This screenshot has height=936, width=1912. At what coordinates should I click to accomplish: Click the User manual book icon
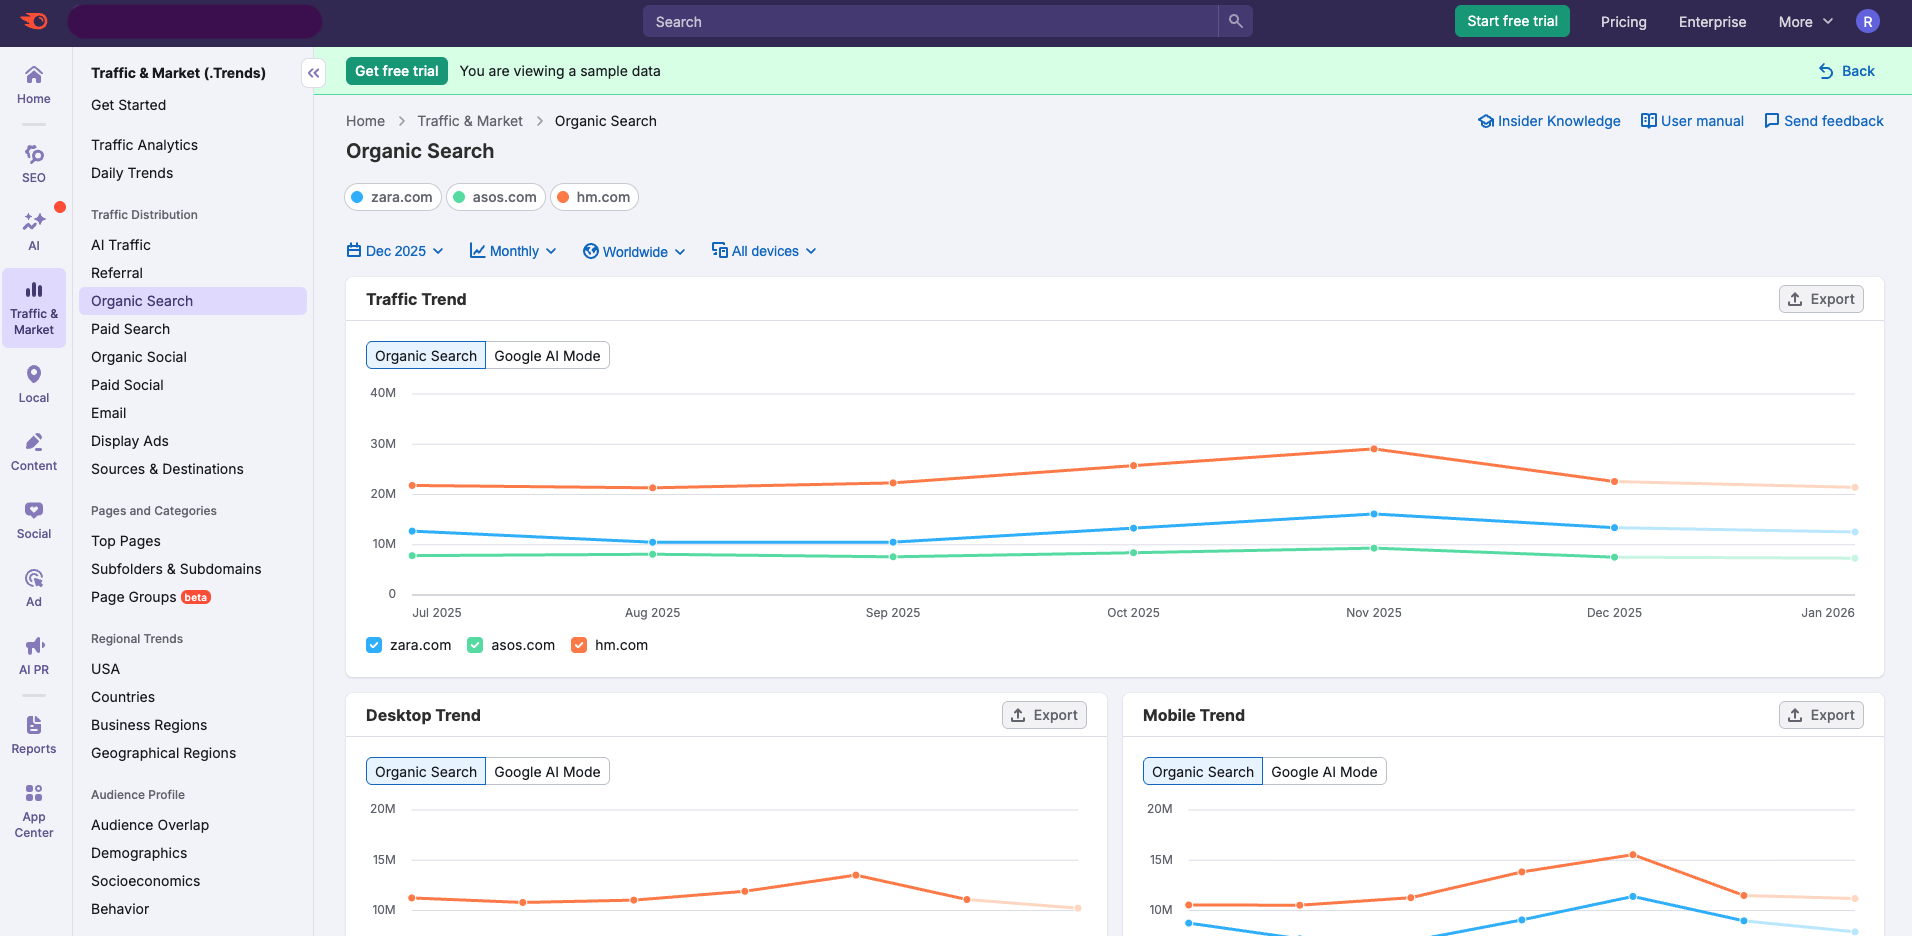1649,121
